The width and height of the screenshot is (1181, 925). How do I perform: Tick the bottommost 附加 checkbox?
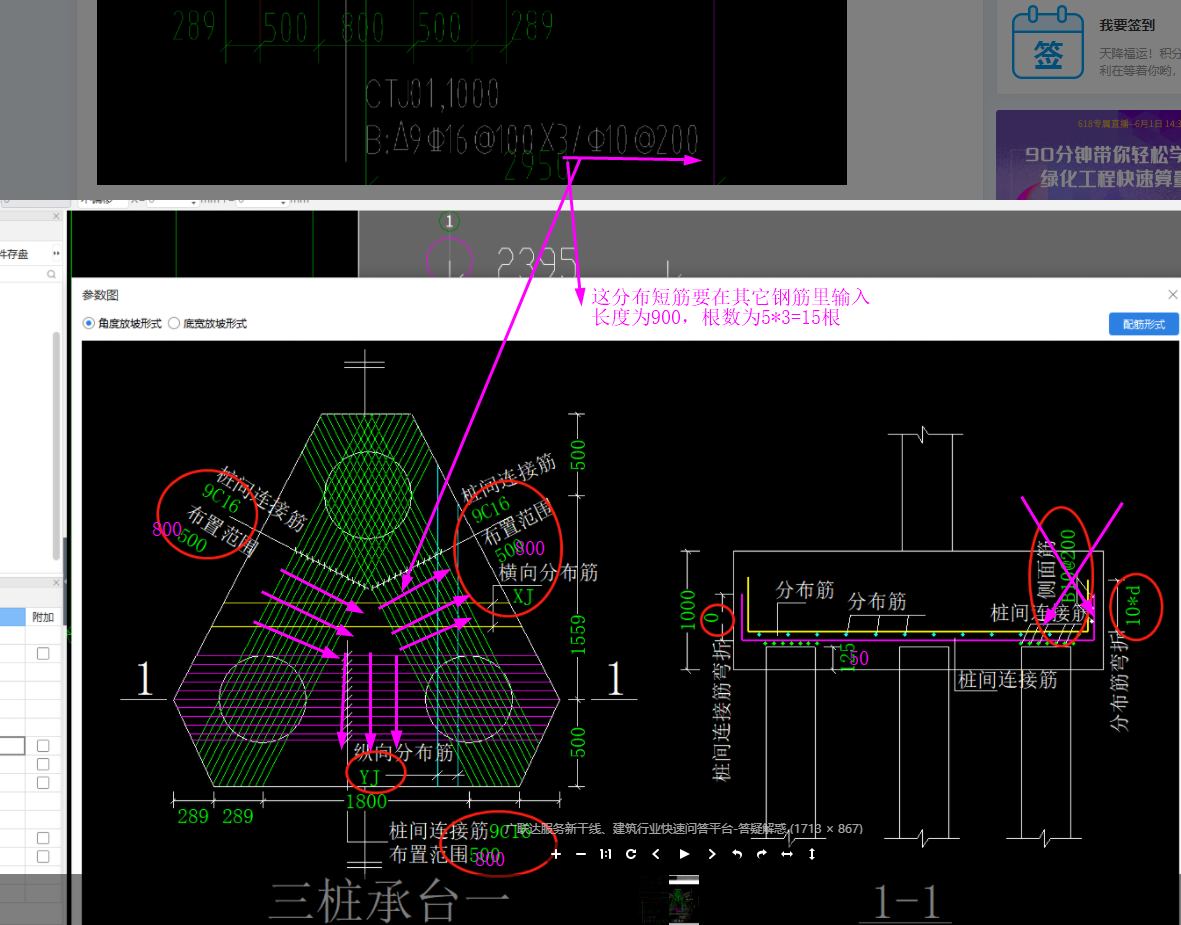(43, 856)
